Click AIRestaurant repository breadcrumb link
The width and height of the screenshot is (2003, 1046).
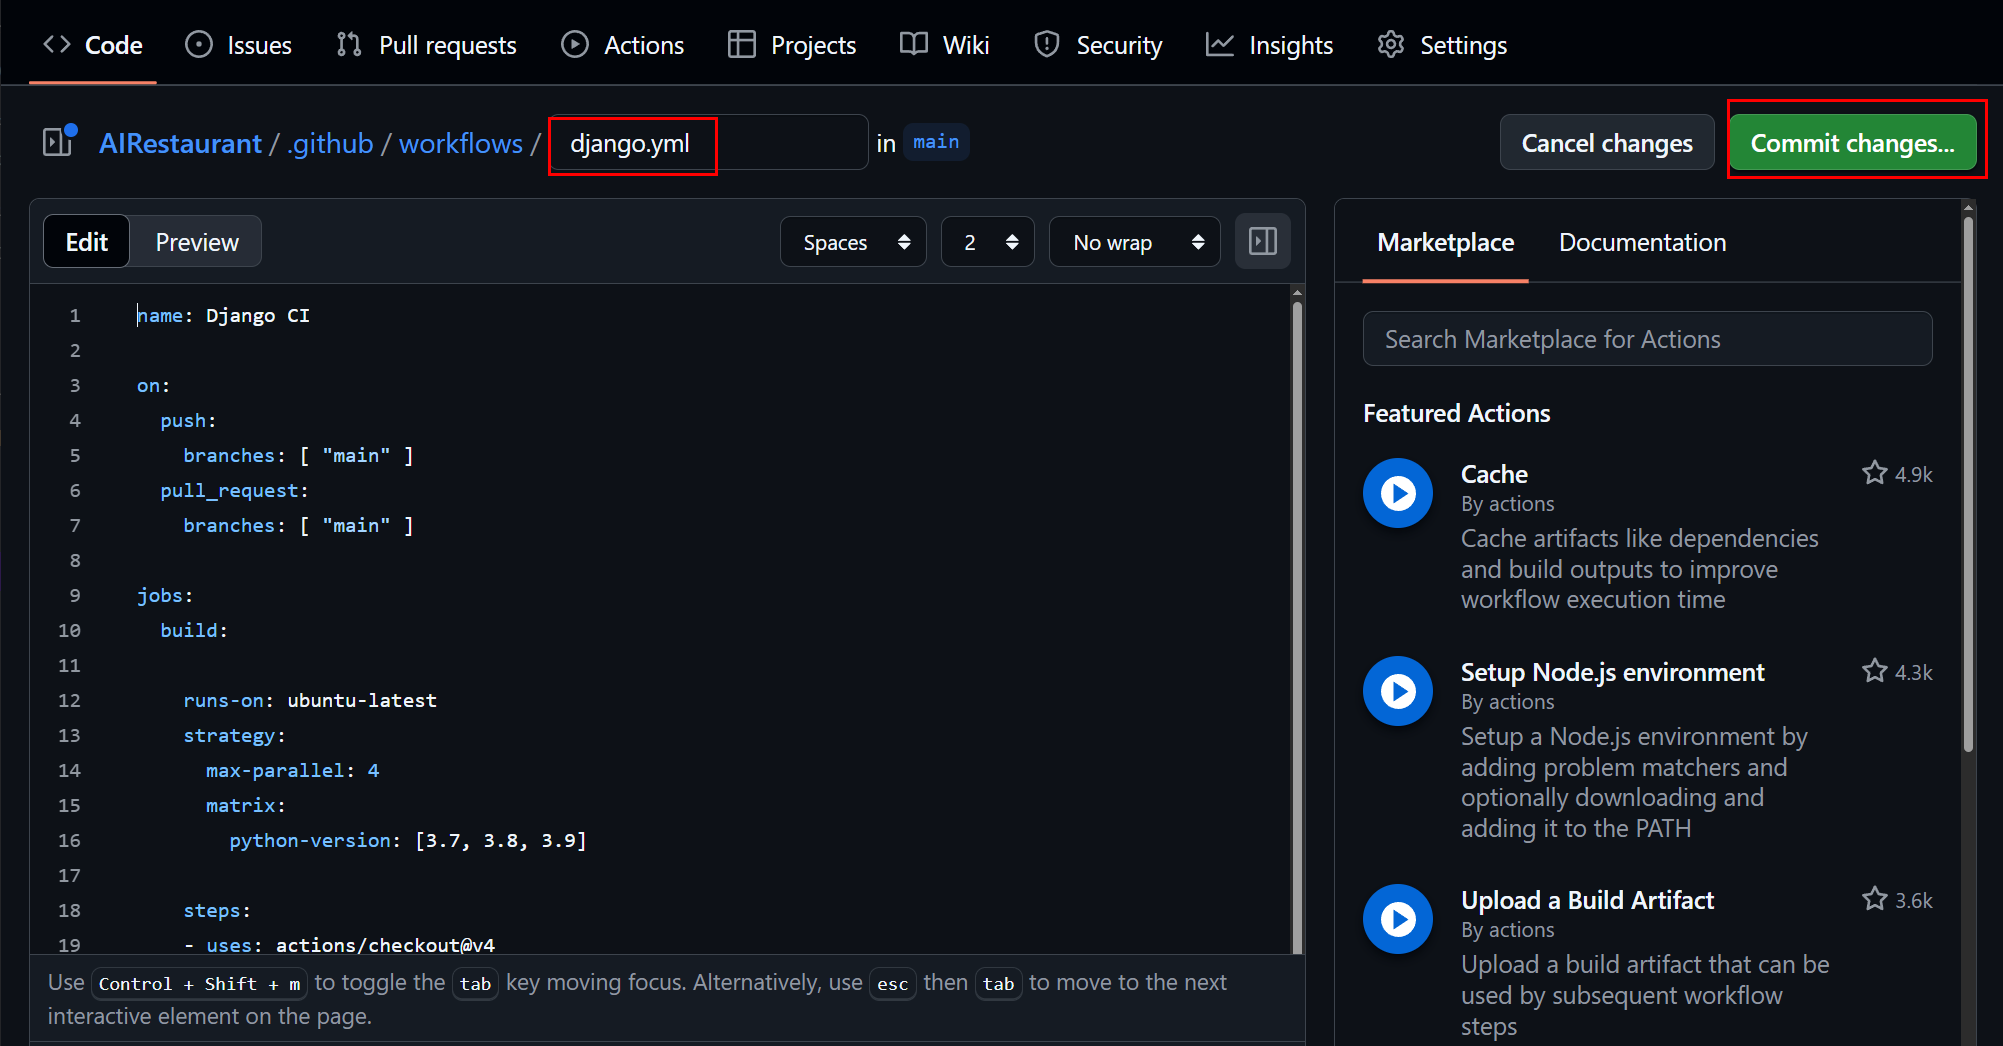[180, 143]
